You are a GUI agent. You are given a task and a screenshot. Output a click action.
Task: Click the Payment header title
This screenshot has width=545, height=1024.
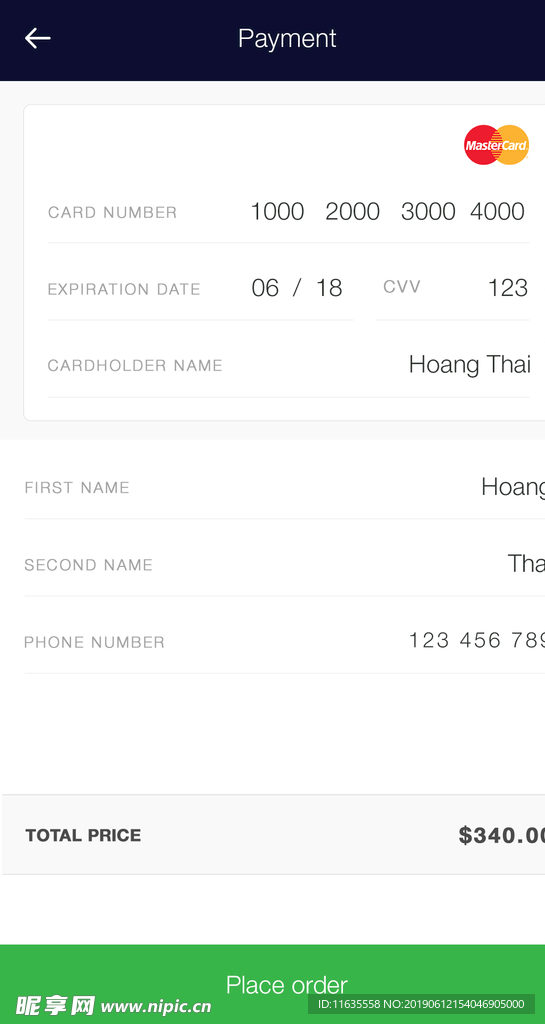(287, 39)
